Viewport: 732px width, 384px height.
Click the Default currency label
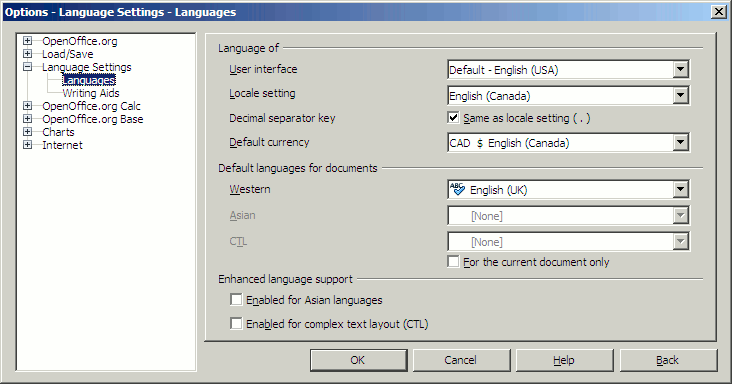269,142
